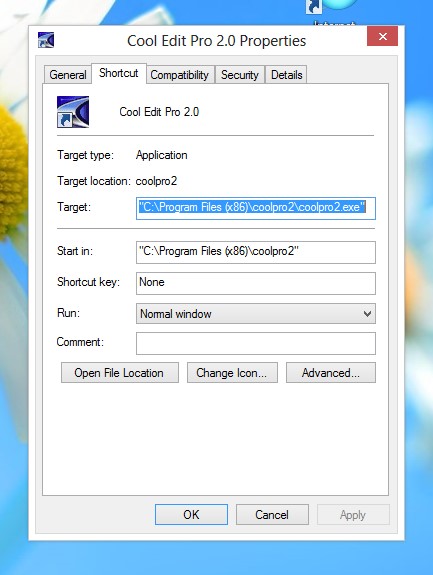Click the 'Cool Edit Pro 2.0 Properties' window title
The image size is (433, 575).
point(216,41)
